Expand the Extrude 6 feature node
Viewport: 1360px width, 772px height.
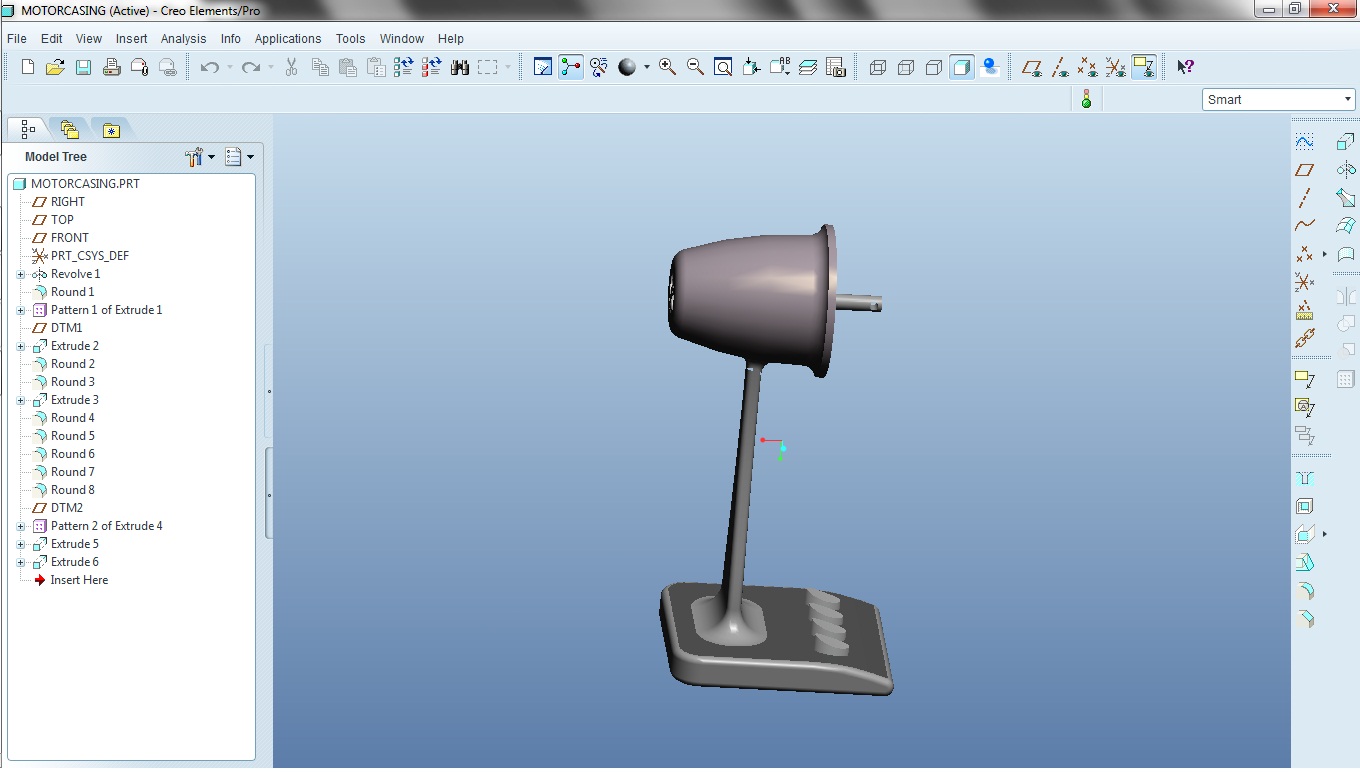(x=20, y=562)
